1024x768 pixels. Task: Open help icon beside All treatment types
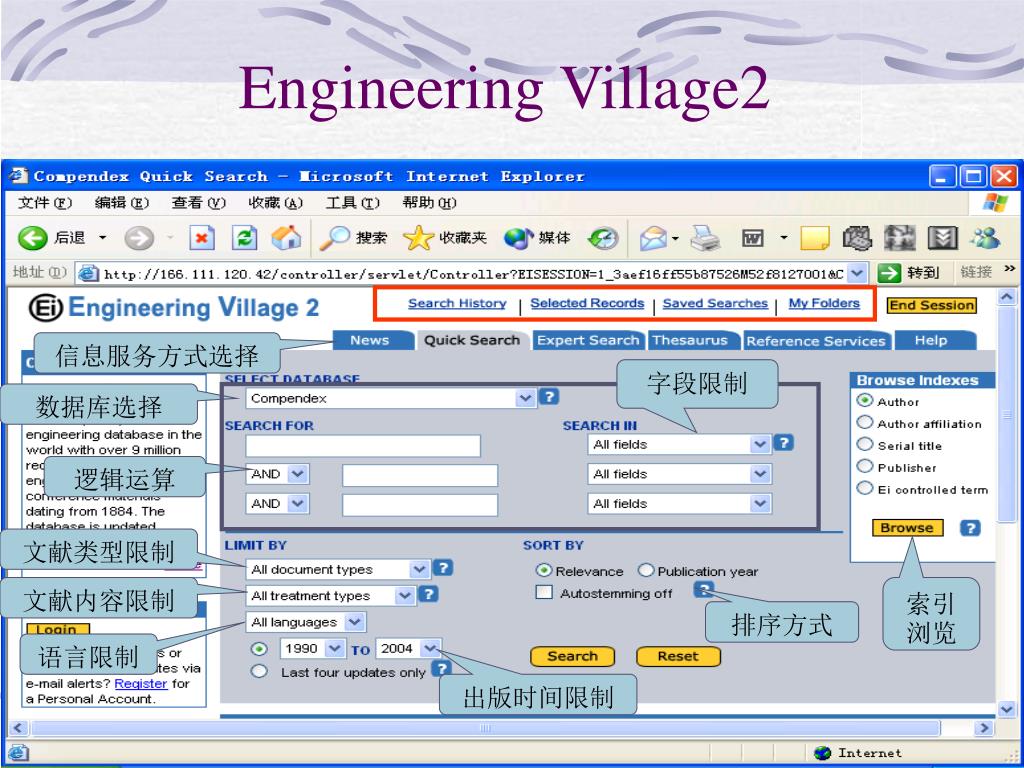[428, 594]
